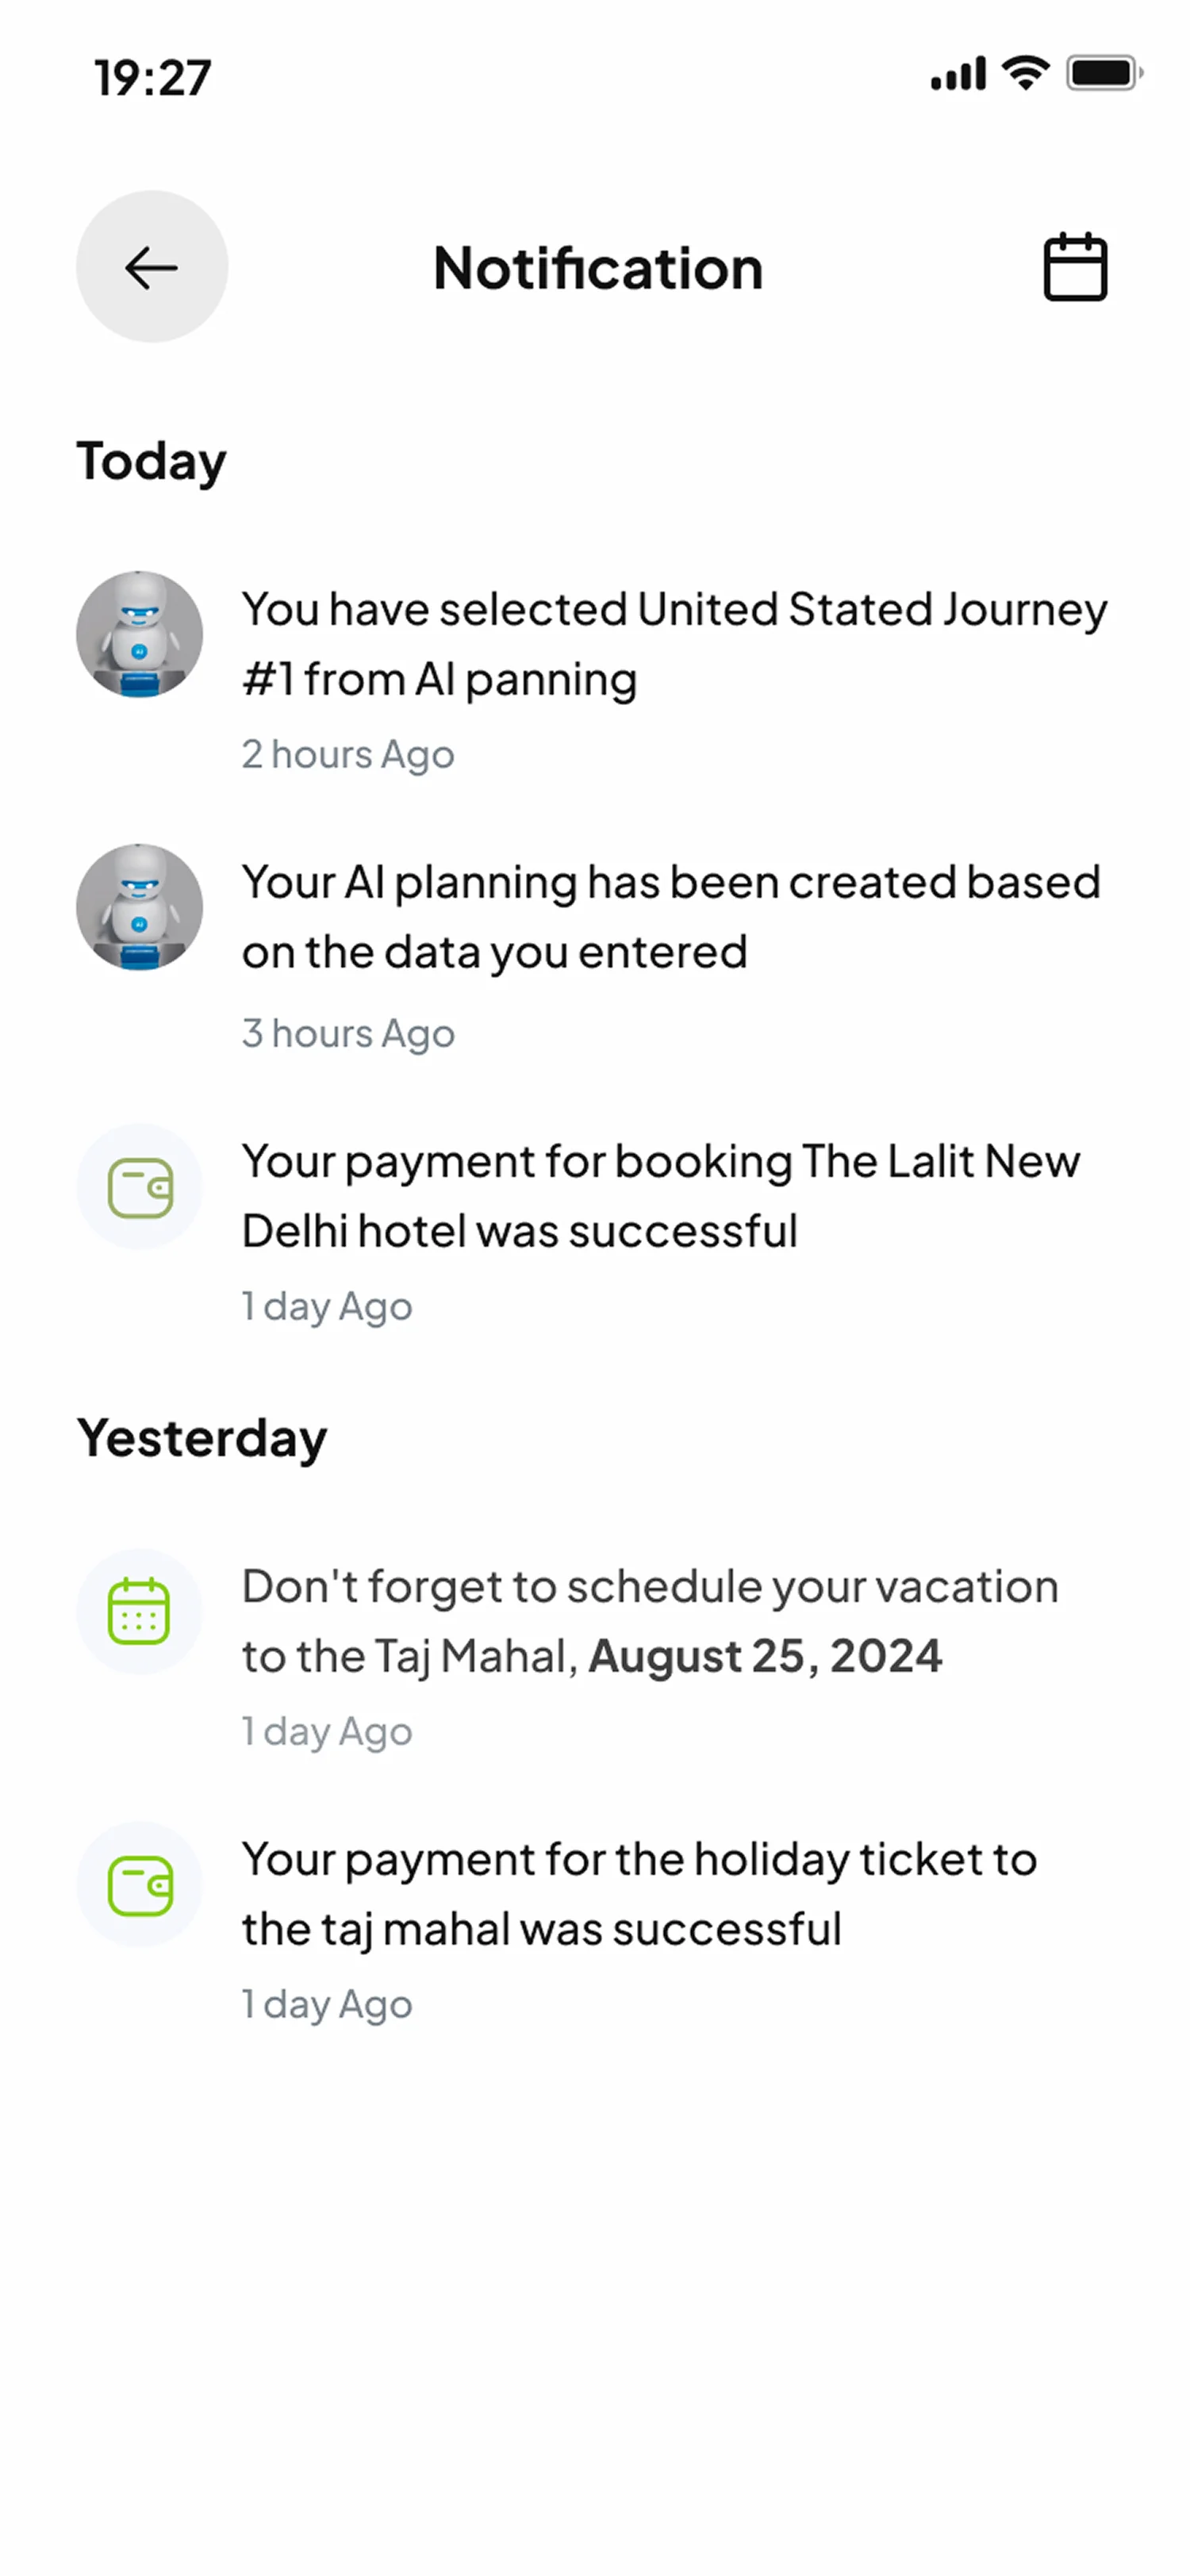Tap the 2 hours Ago timestamp

(348, 755)
